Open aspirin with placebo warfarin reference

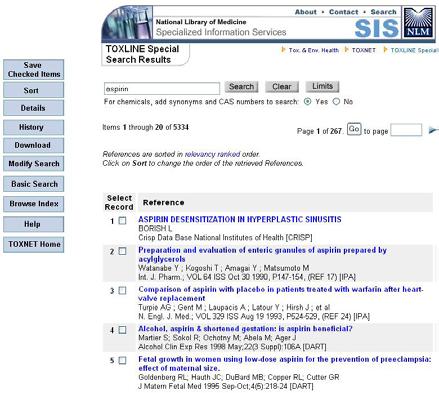point(281,294)
